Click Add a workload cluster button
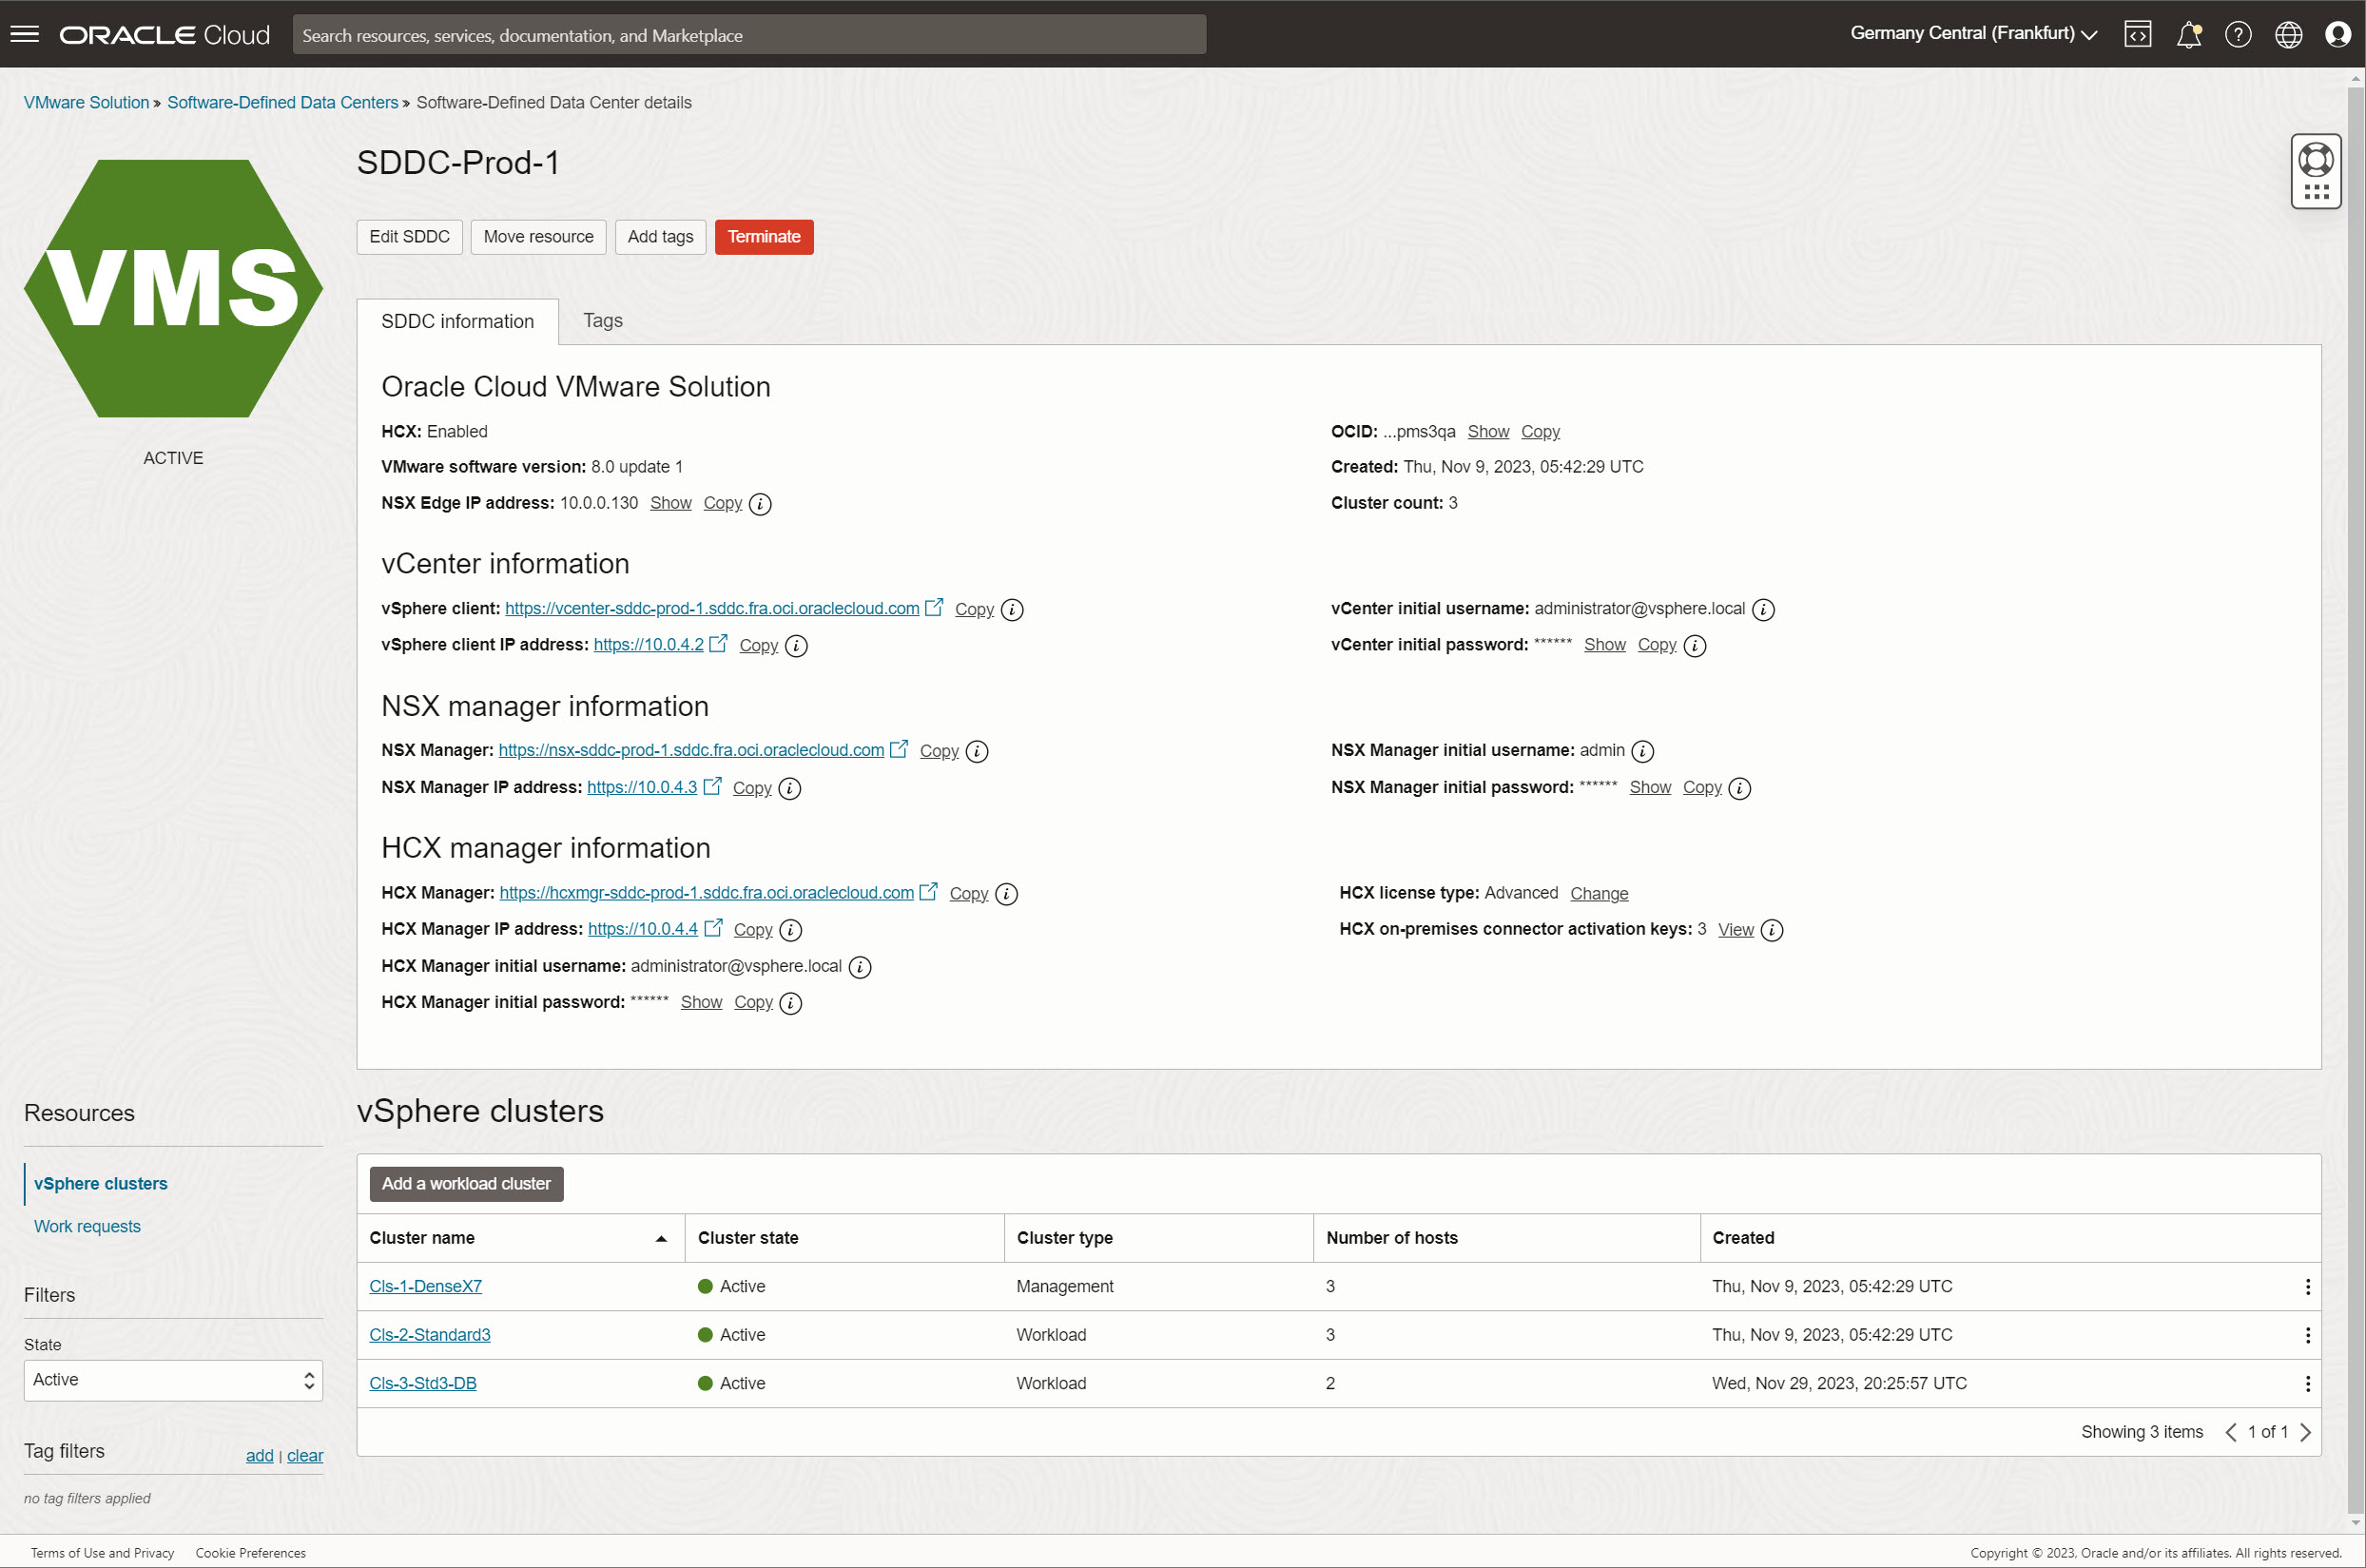This screenshot has width=2366, height=1568. (466, 1183)
